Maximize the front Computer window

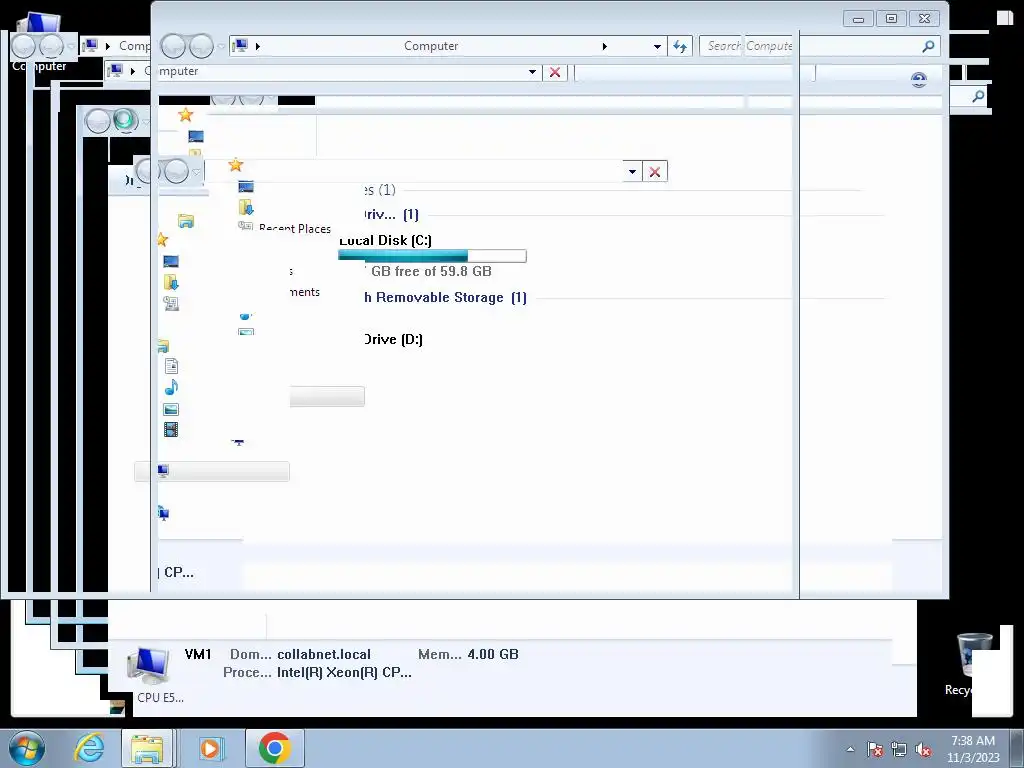891,18
